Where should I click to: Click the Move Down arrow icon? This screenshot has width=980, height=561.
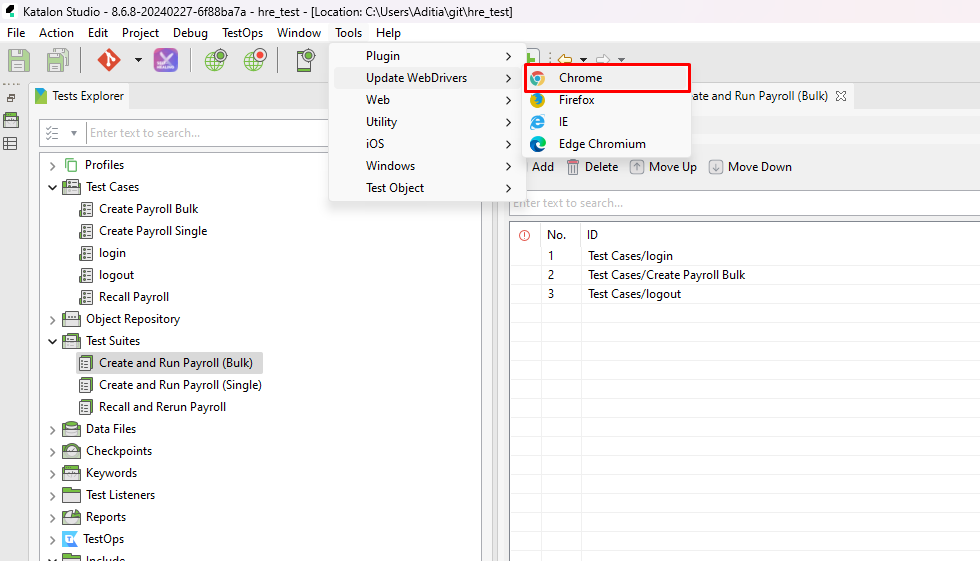(716, 167)
